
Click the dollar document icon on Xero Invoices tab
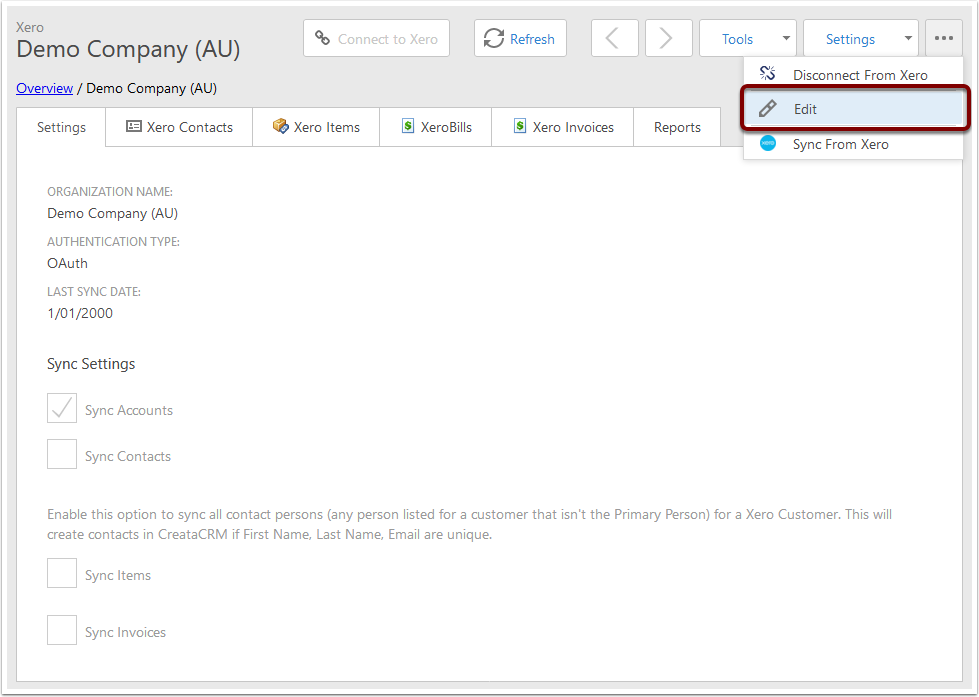[x=519, y=126]
